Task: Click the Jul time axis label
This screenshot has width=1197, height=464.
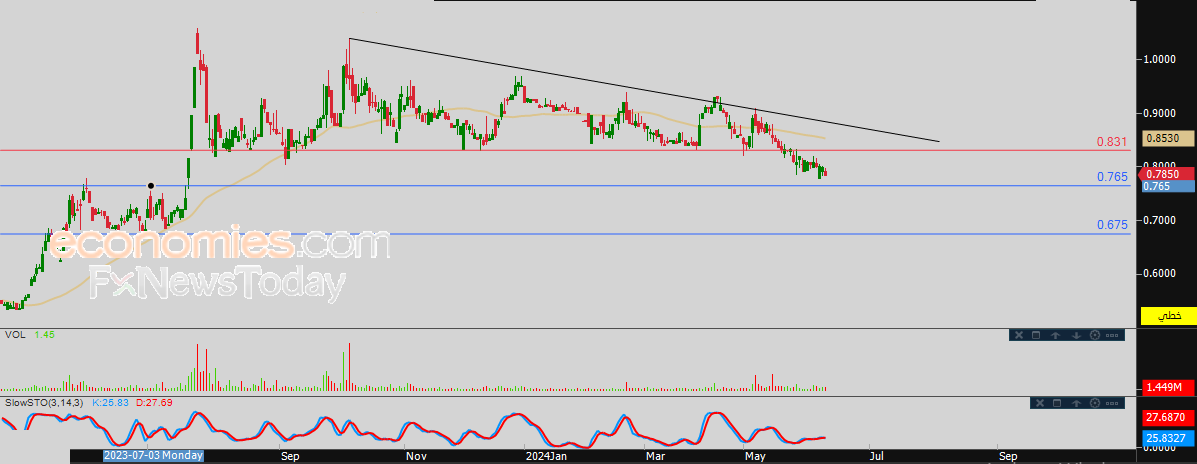Action: point(876,456)
